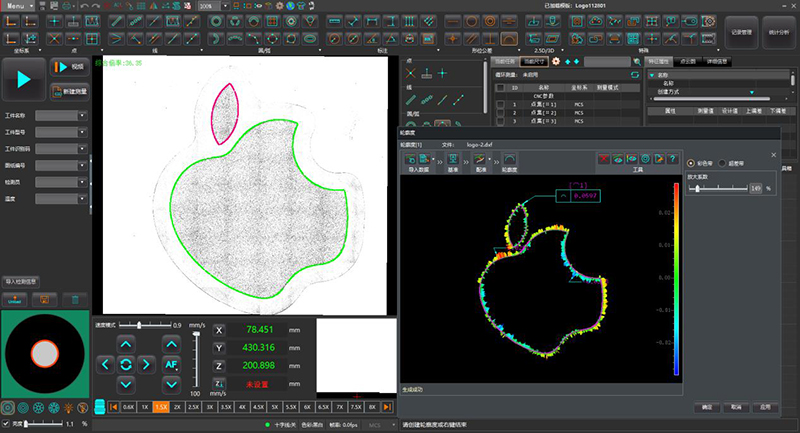
Task: Open the 工件名称 dropdown
Action: (x=82, y=116)
